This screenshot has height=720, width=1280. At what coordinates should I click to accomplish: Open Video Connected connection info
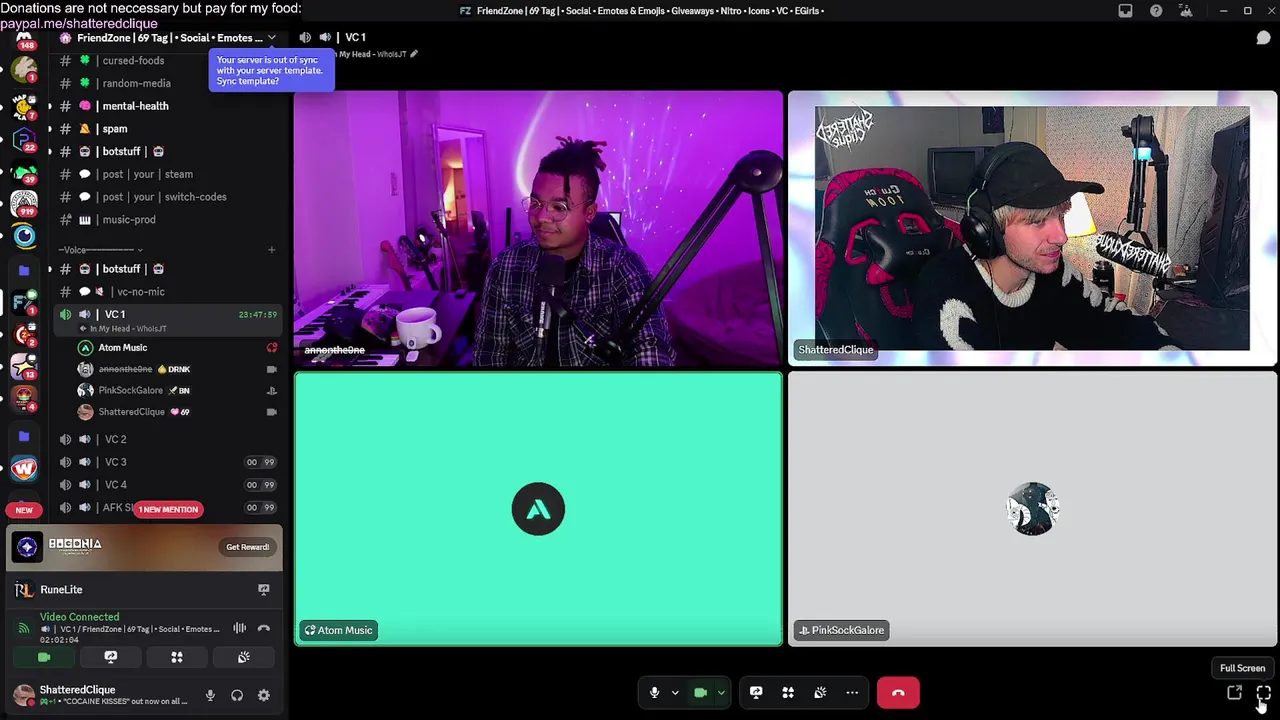pos(79,617)
